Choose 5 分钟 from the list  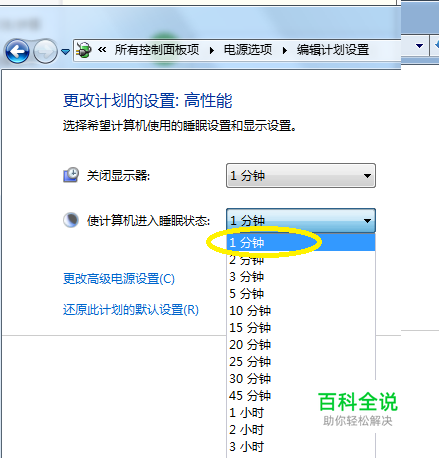(x=301, y=294)
